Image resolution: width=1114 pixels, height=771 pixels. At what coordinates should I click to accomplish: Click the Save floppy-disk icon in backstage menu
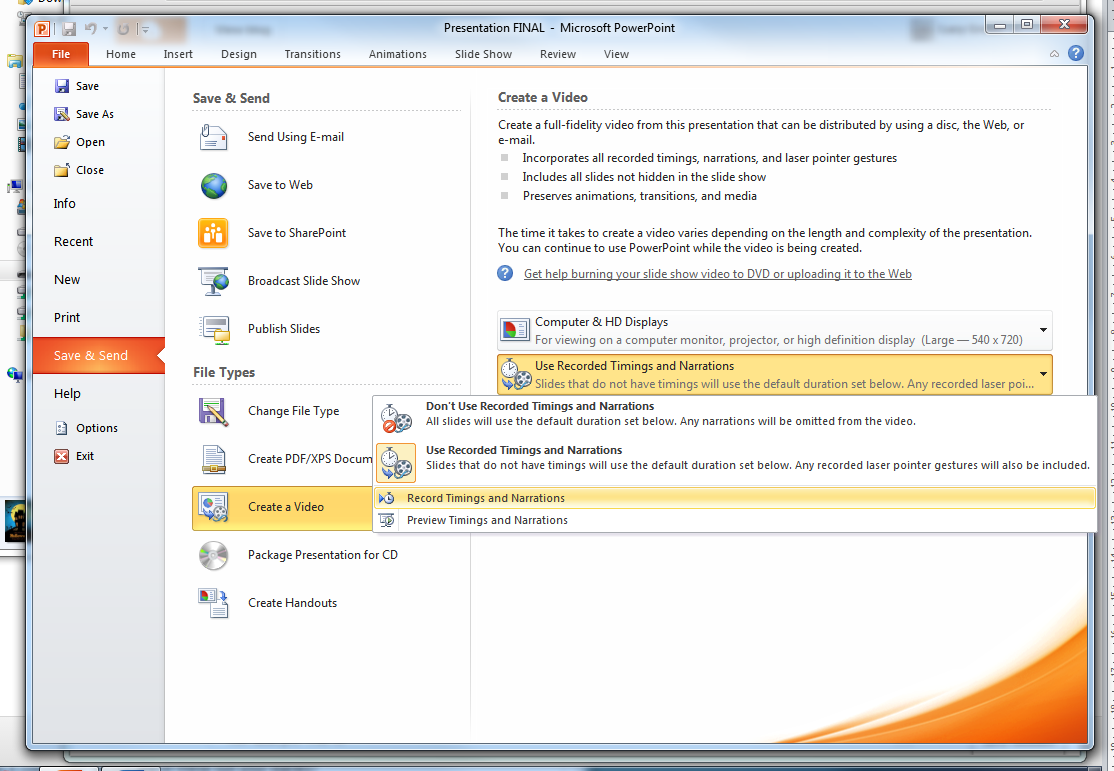(x=62, y=86)
